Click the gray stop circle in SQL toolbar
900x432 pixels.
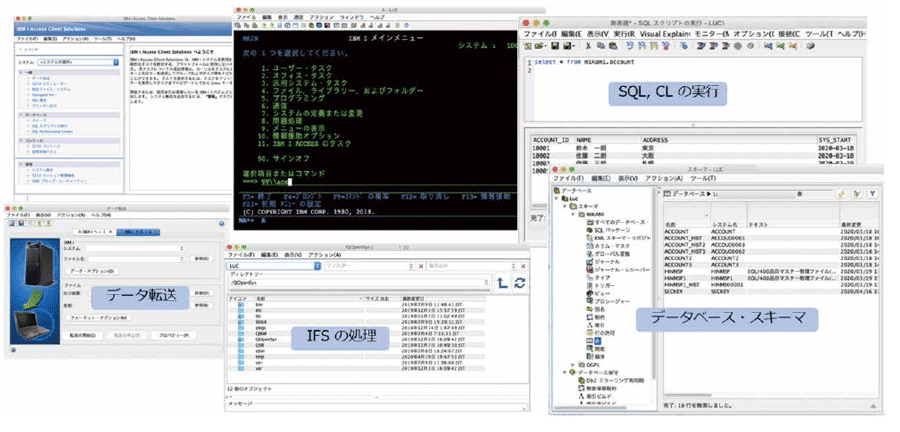737,46
